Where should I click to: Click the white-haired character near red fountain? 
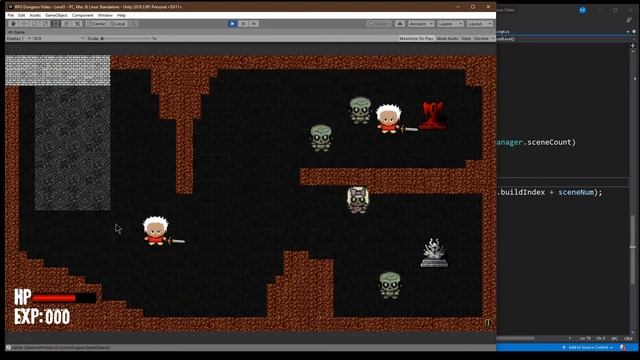(388, 119)
